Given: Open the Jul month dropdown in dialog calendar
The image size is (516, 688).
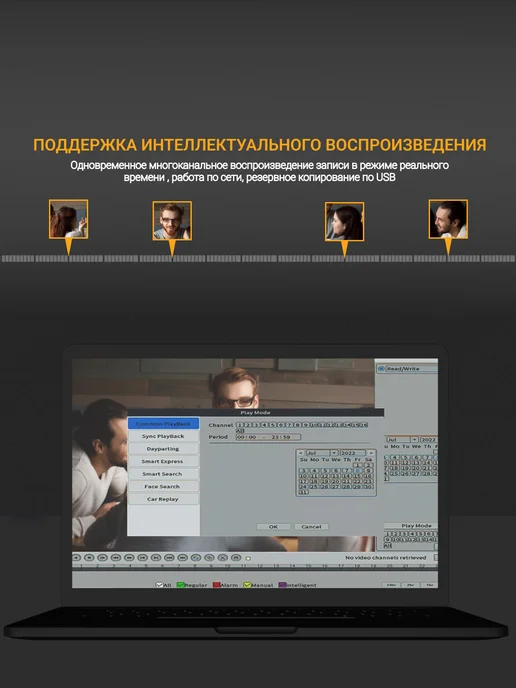Looking at the screenshot, I should pos(334,453).
